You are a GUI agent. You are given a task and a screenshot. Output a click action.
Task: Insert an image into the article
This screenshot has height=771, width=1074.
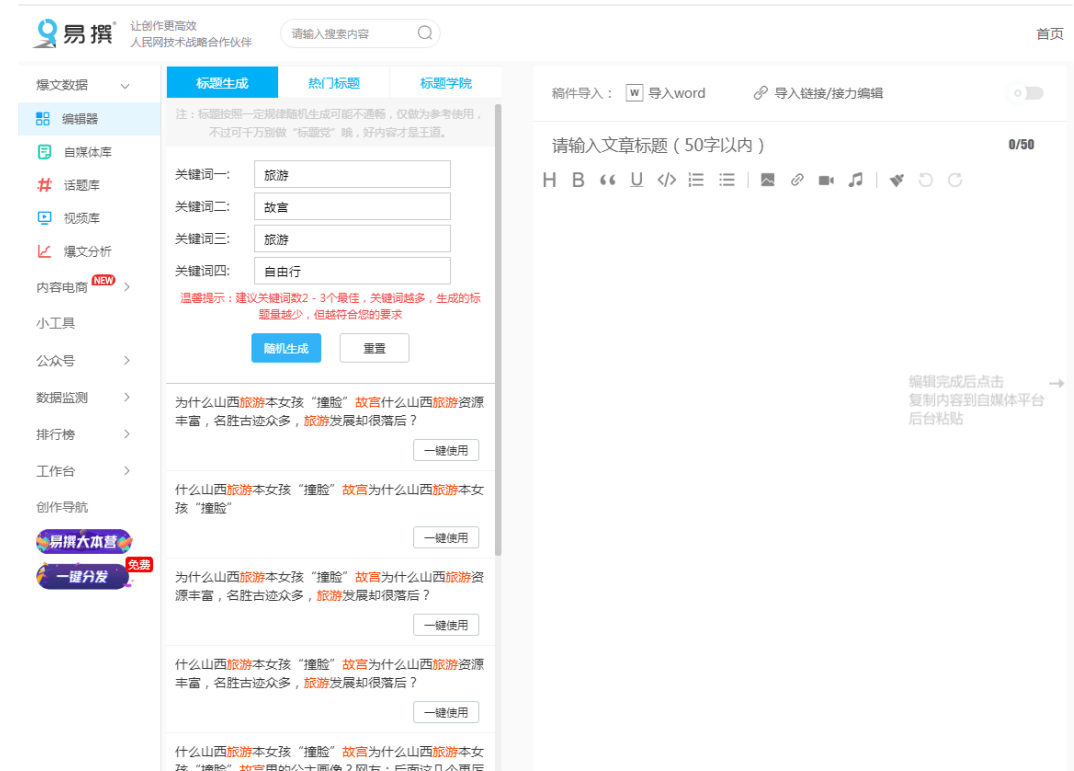click(x=768, y=180)
